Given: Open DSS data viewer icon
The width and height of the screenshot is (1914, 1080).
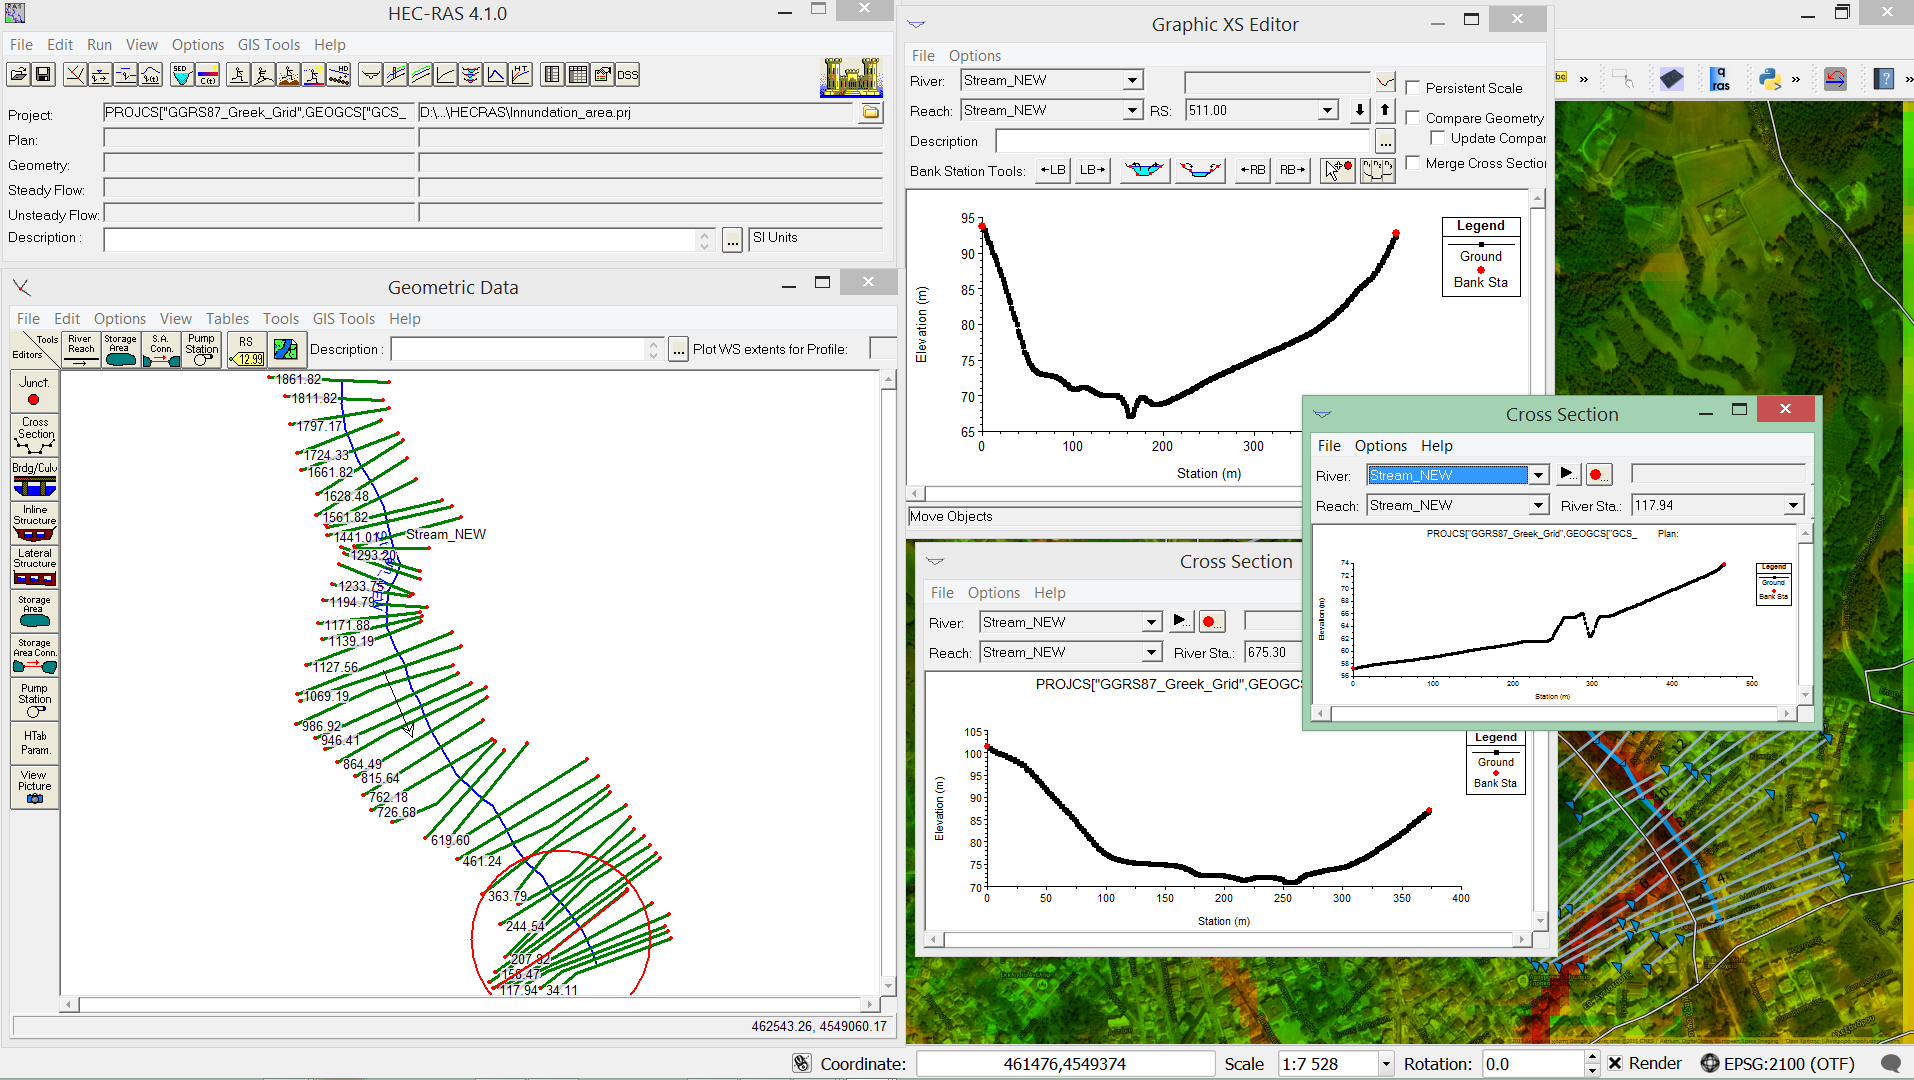Looking at the screenshot, I should pyautogui.click(x=628, y=75).
